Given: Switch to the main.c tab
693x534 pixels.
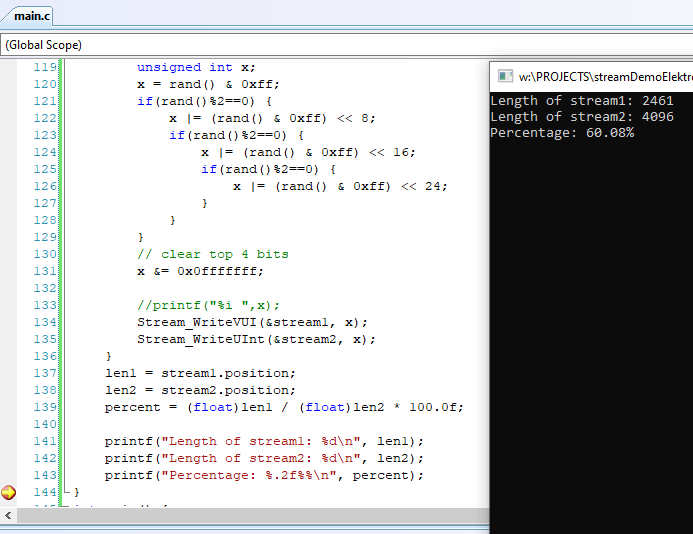Looking at the screenshot, I should [x=31, y=16].
